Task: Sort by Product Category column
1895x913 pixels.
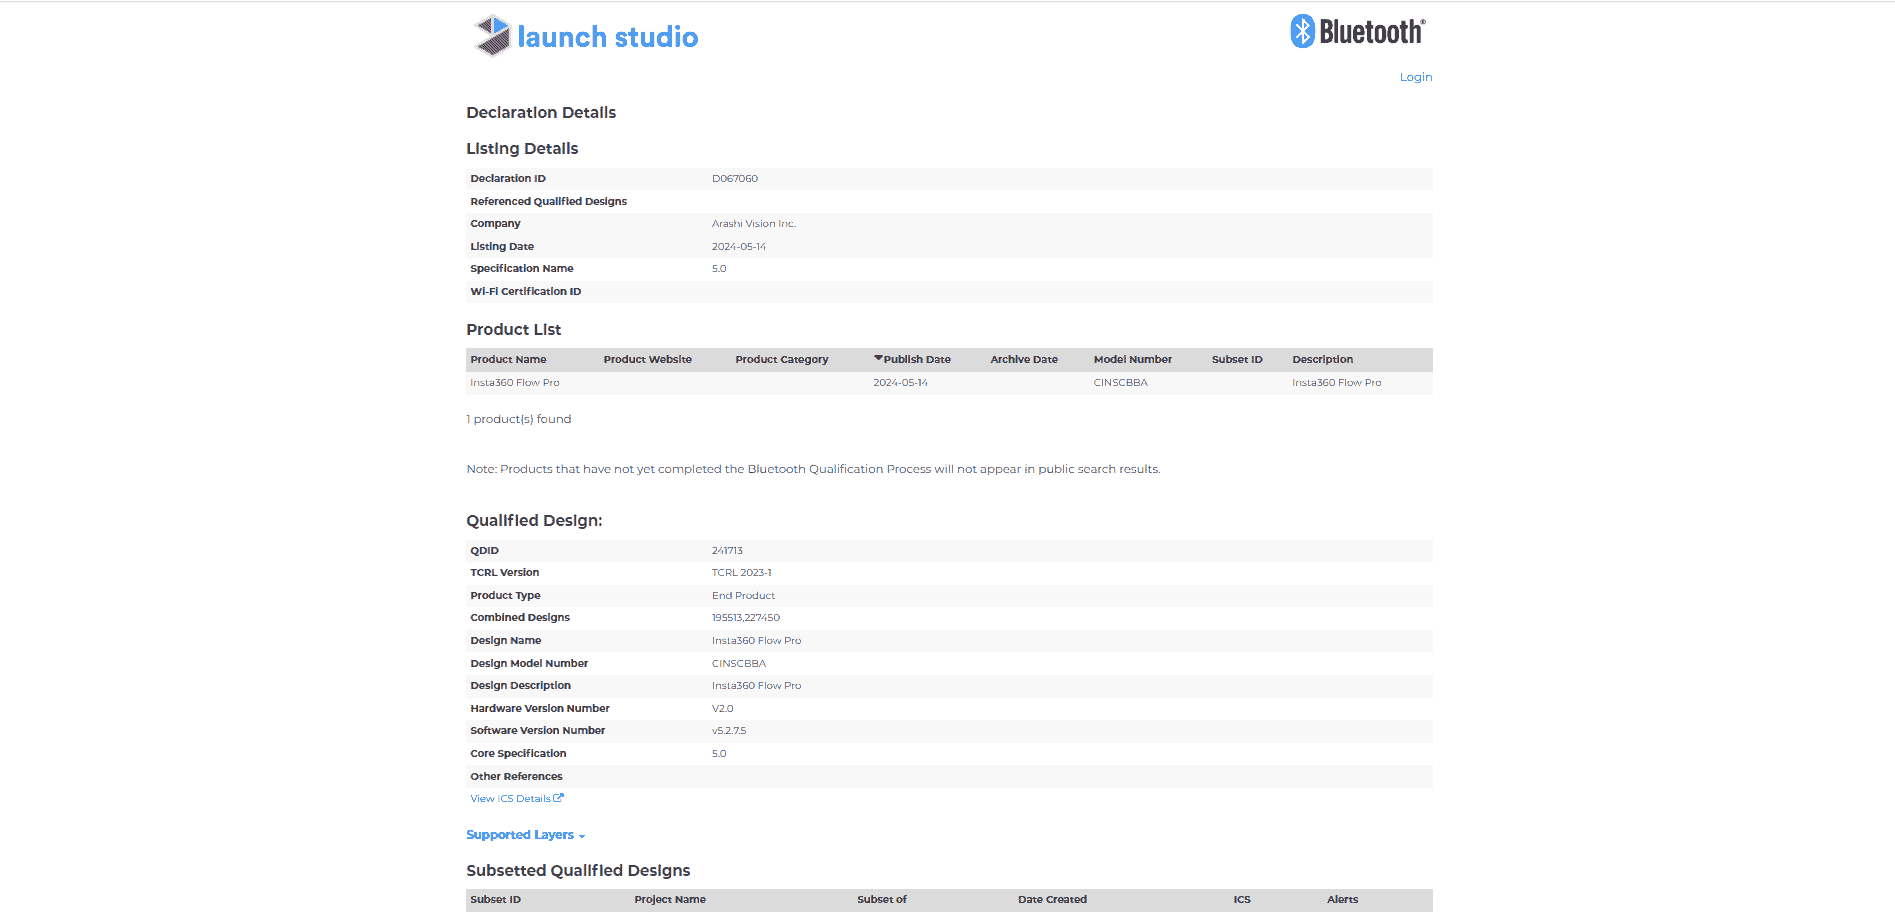Action: click(x=781, y=360)
